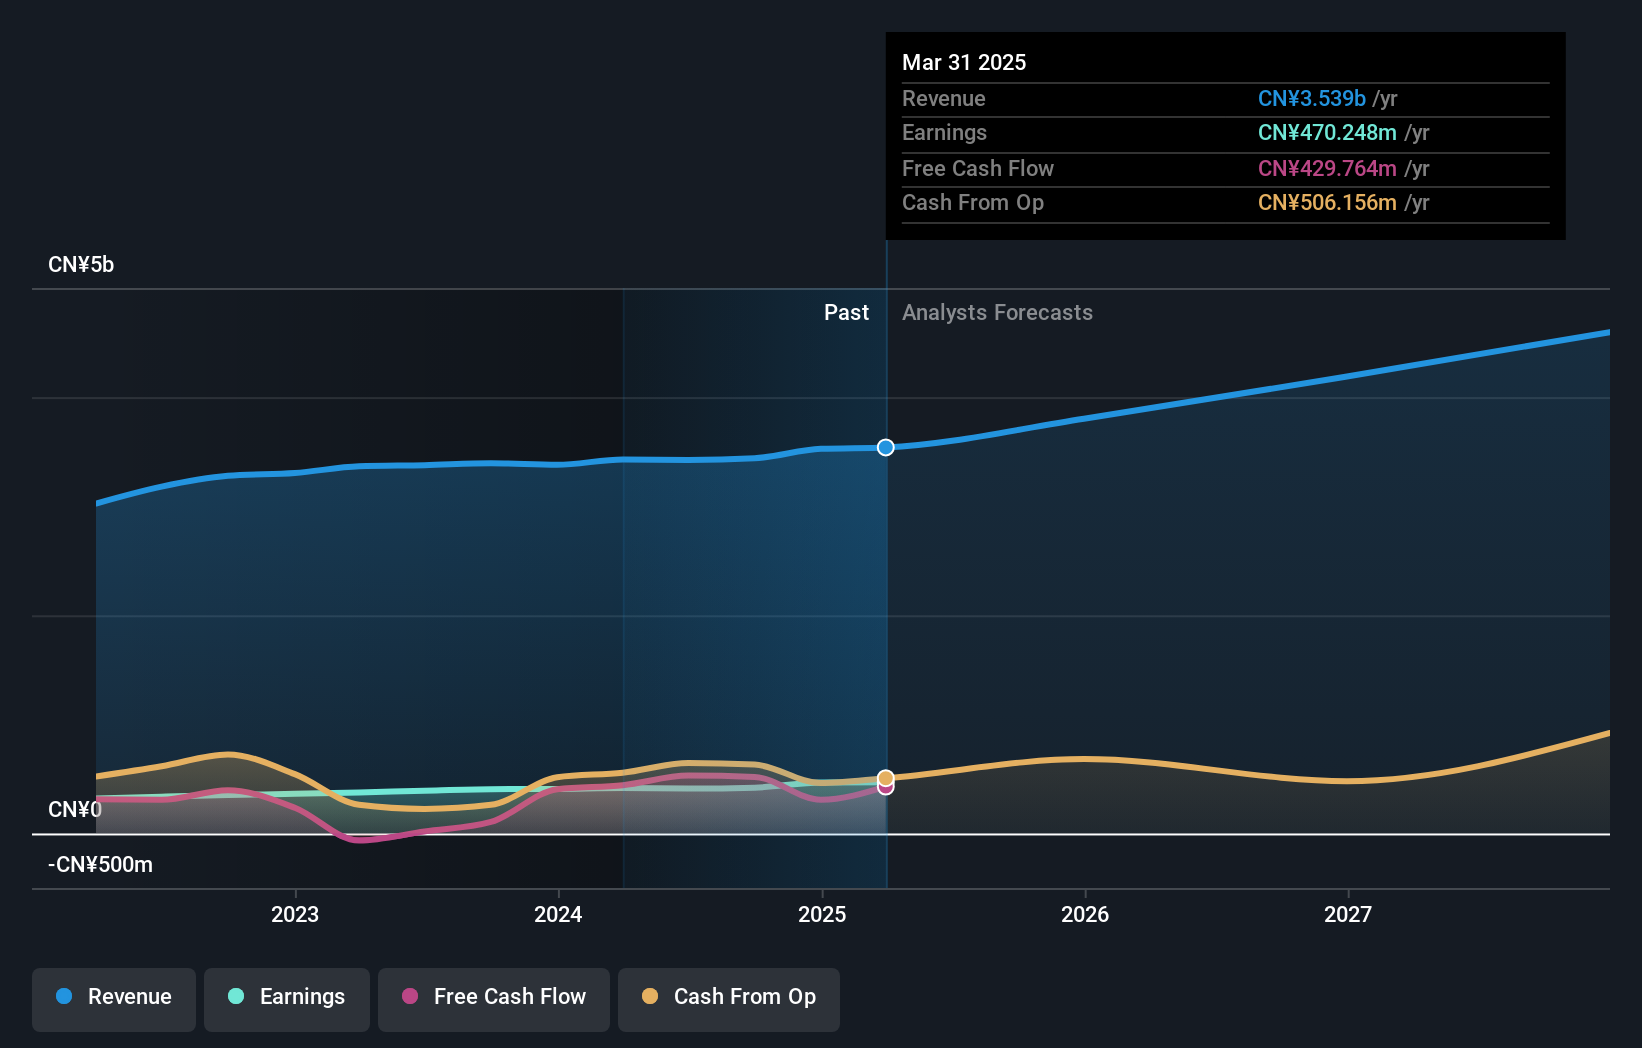Screen dimensions: 1642x1048
Task: Click the 2025 x-axis label
Action: click(822, 914)
